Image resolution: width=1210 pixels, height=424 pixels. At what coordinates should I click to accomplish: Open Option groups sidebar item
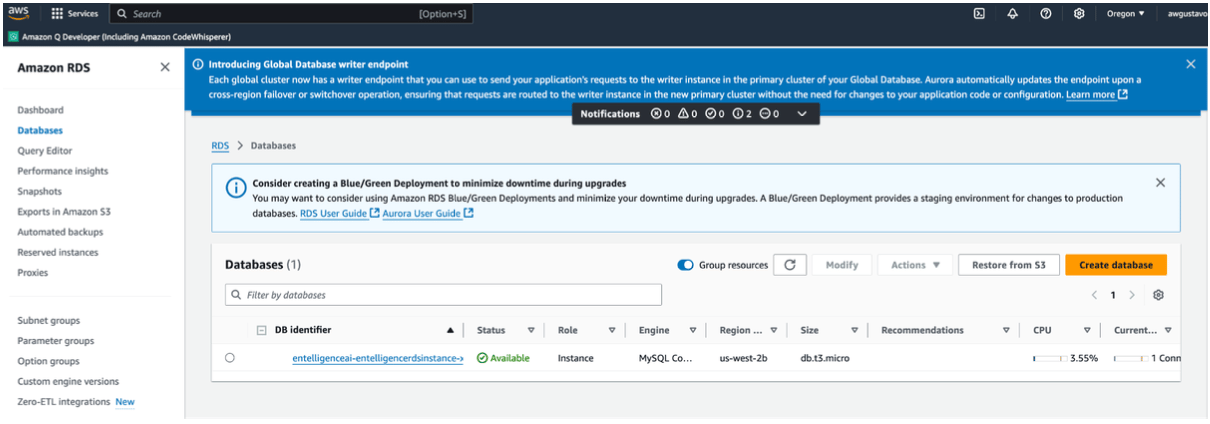(48, 361)
